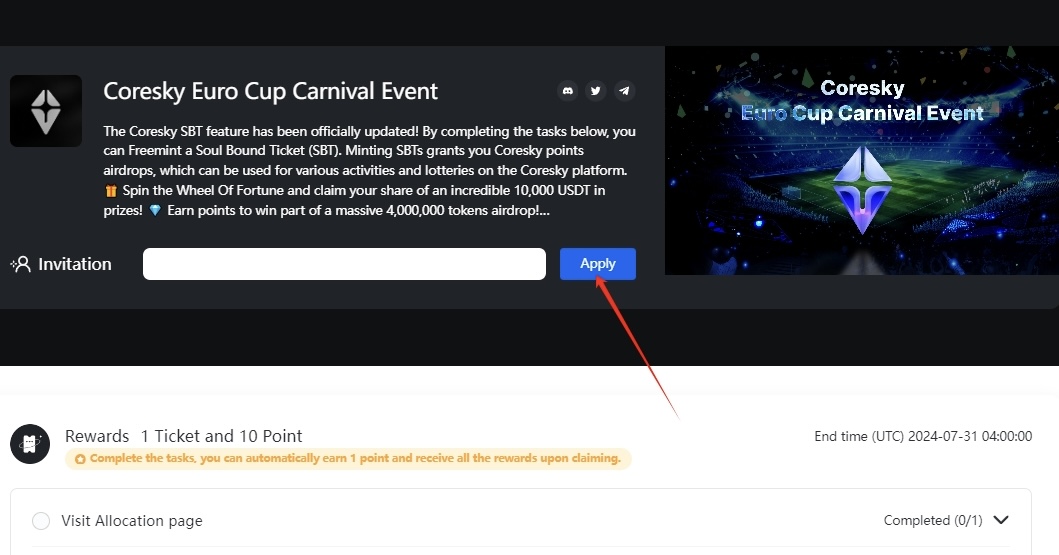Click the Completed (0/1) status text
Image resolution: width=1059 pixels, height=555 pixels.
pyautogui.click(x=933, y=521)
